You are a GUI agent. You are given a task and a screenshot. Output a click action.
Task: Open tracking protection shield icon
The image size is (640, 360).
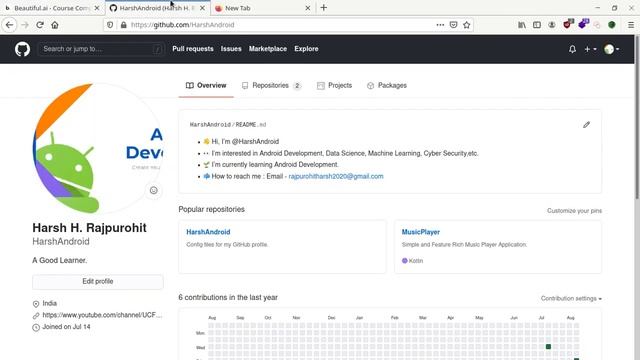(x=110, y=25)
